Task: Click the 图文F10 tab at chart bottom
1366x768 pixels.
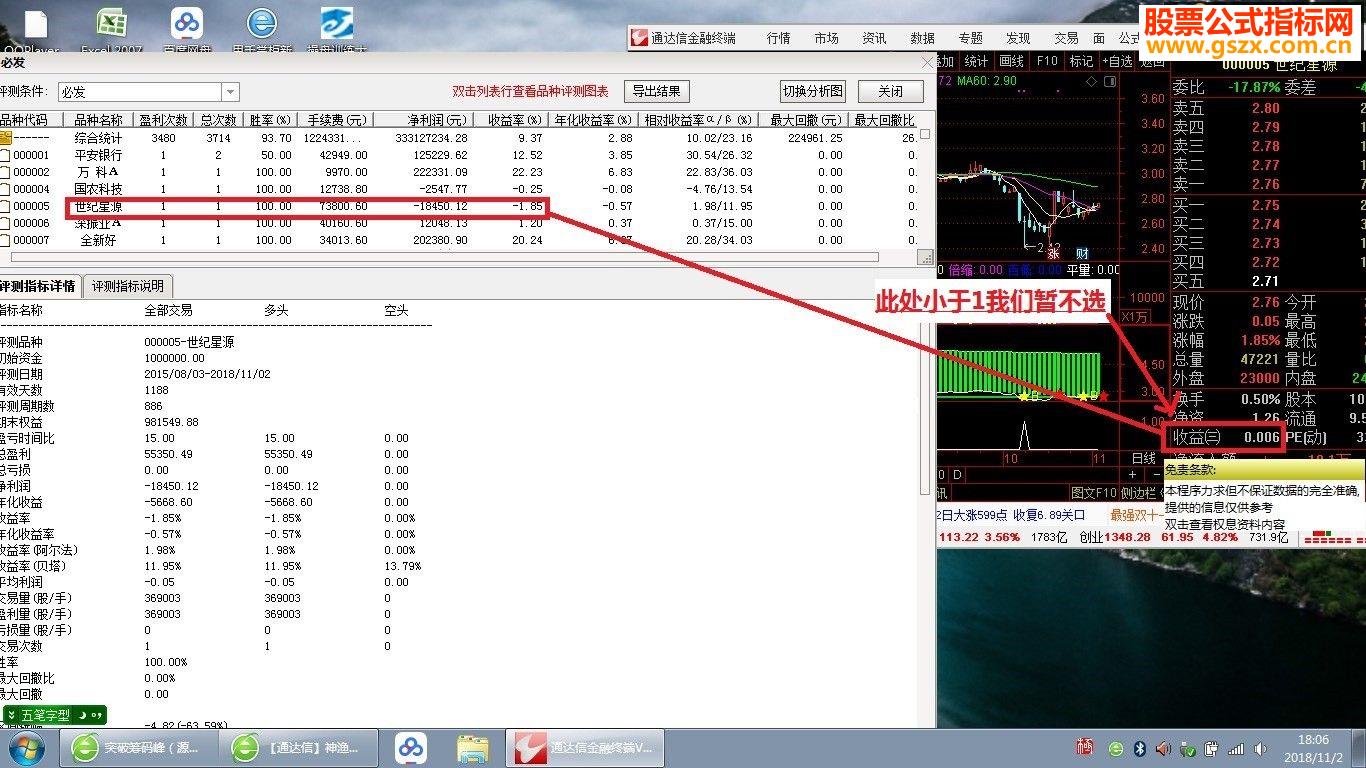Action: (1093, 493)
